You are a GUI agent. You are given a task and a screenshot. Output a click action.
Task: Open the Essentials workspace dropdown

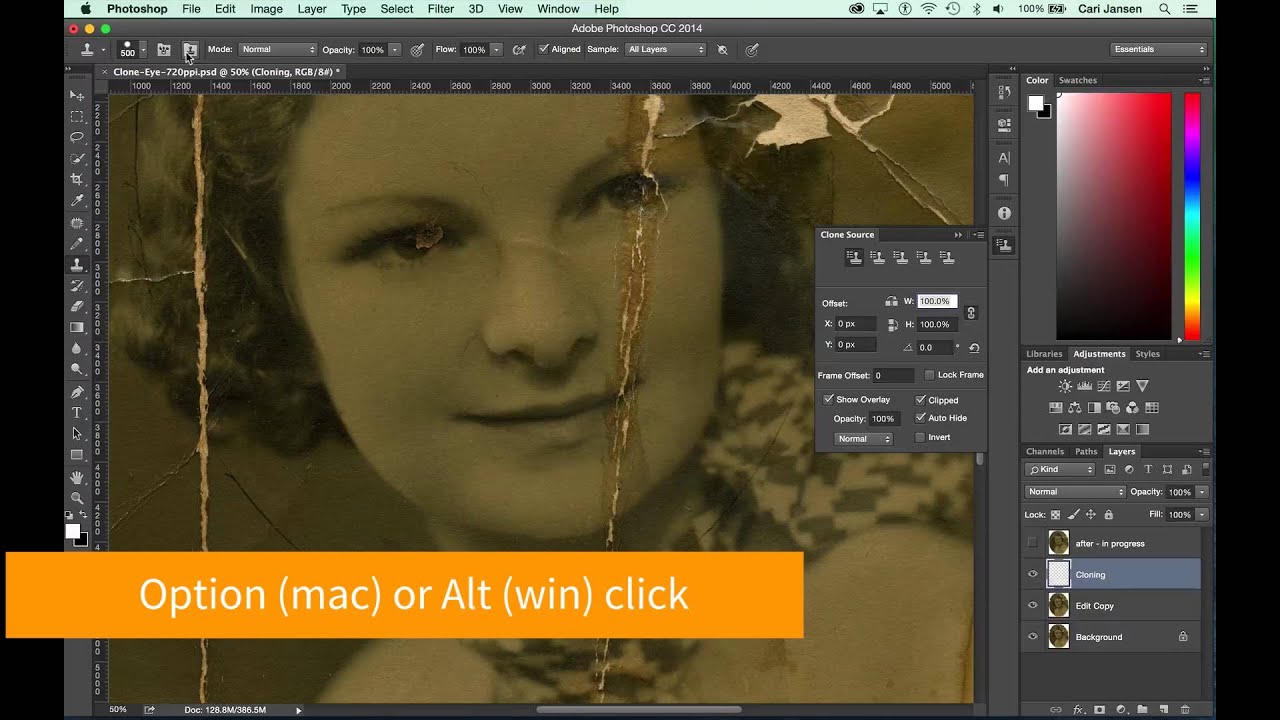pyautogui.click(x=1159, y=49)
